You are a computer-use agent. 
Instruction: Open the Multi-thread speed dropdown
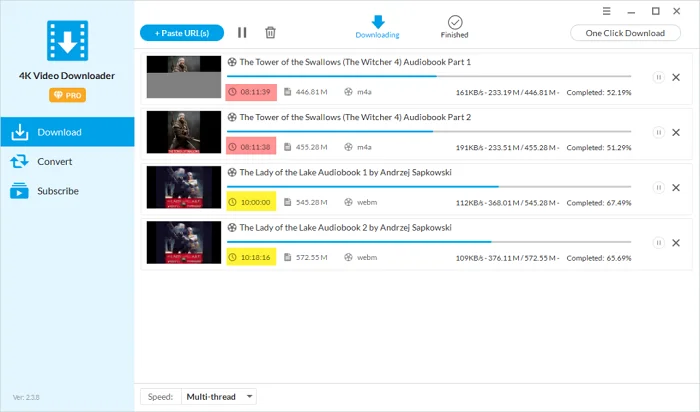(x=219, y=396)
